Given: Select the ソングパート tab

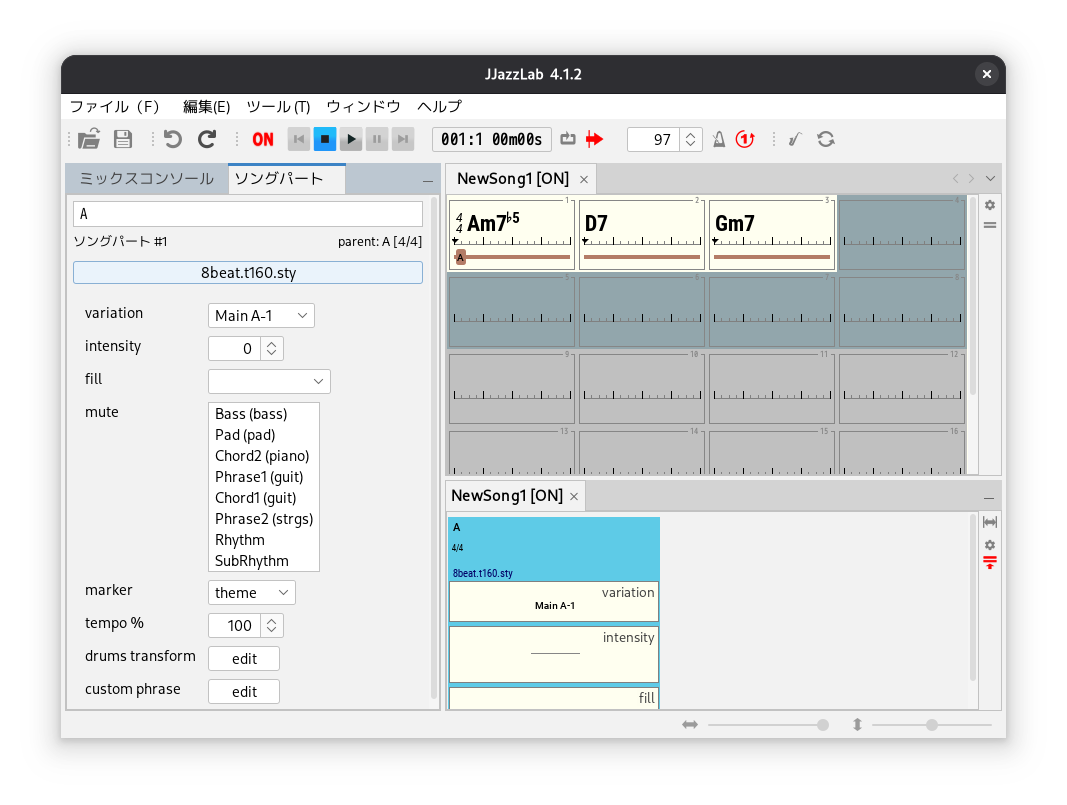Looking at the screenshot, I should point(286,179).
